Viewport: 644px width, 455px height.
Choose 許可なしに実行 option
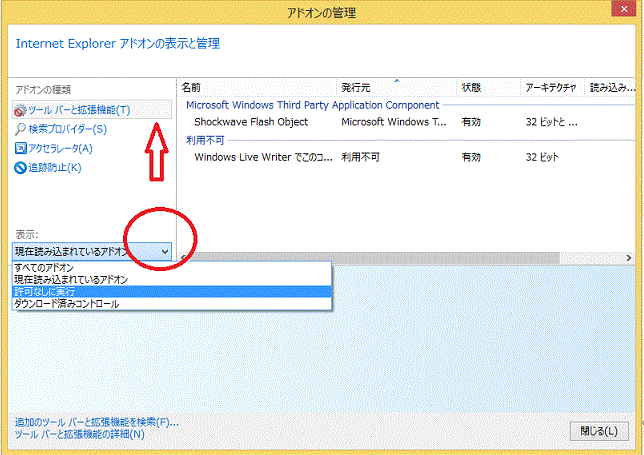(x=172, y=292)
